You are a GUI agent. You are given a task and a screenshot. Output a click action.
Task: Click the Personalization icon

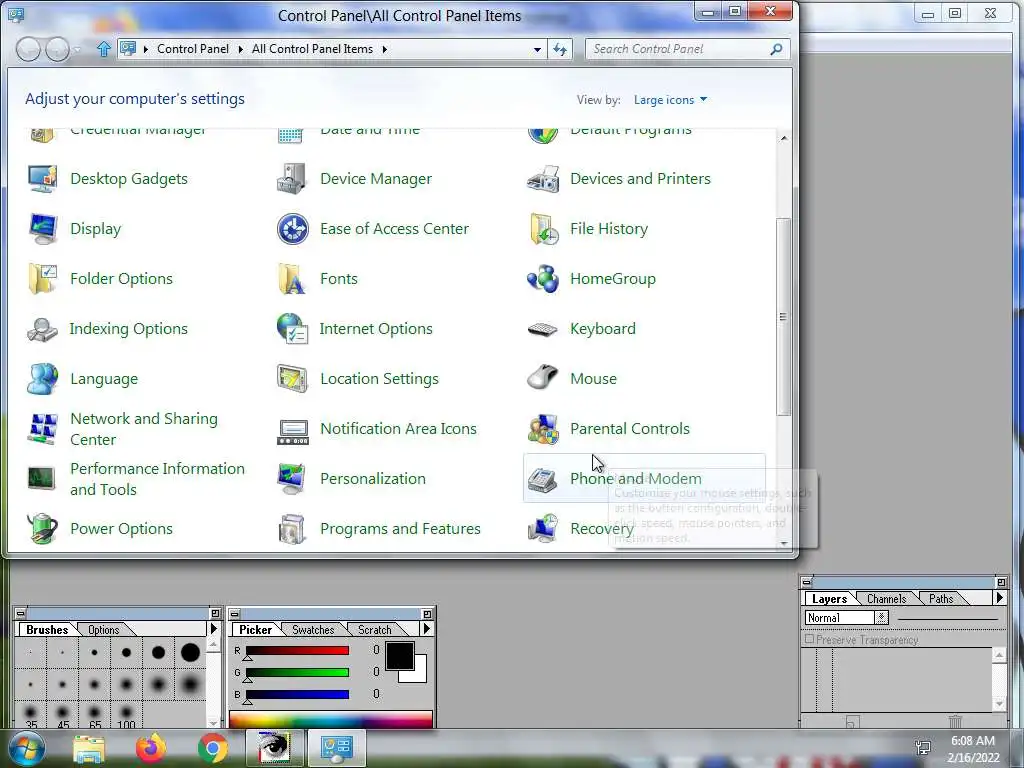(x=292, y=479)
